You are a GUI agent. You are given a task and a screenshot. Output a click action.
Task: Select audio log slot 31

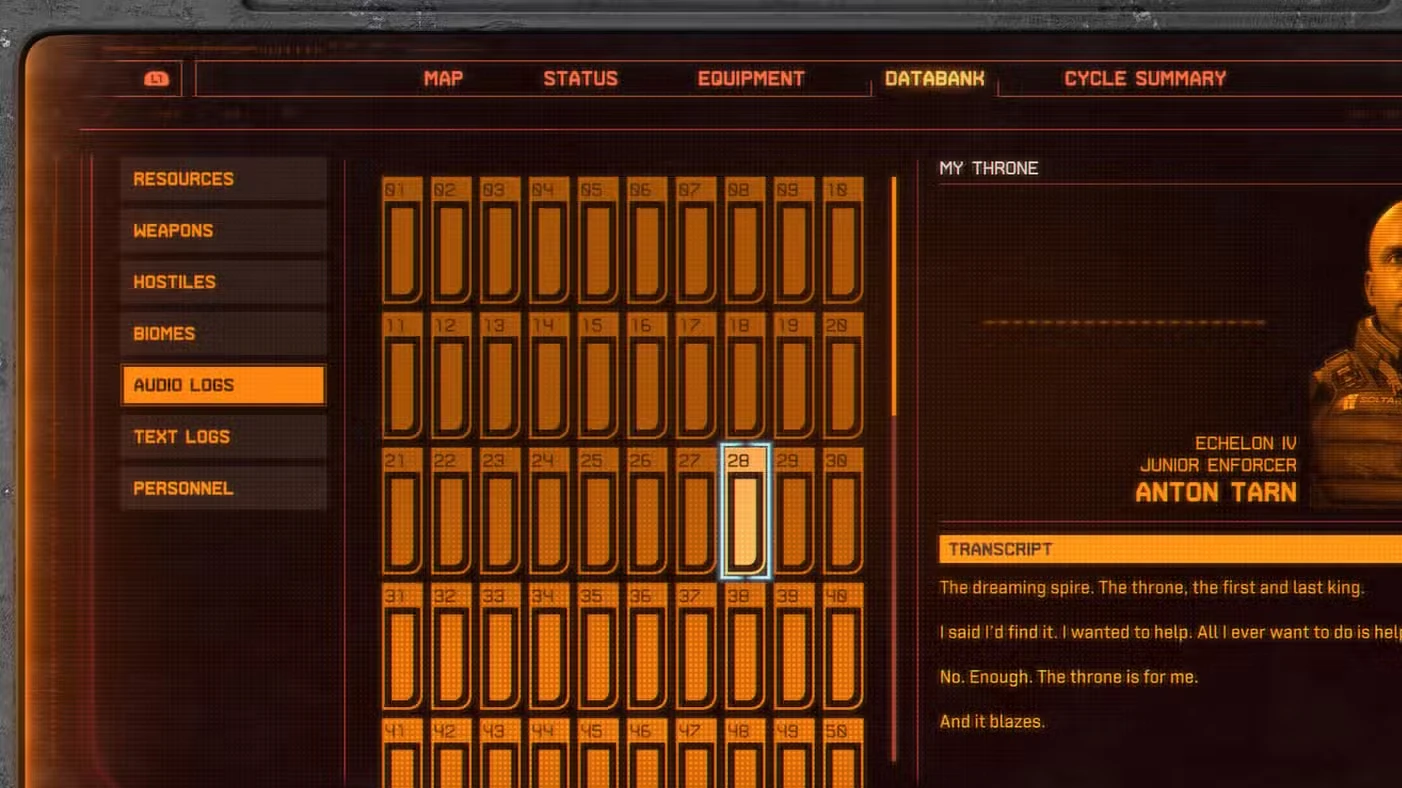(x=401, y=647)
